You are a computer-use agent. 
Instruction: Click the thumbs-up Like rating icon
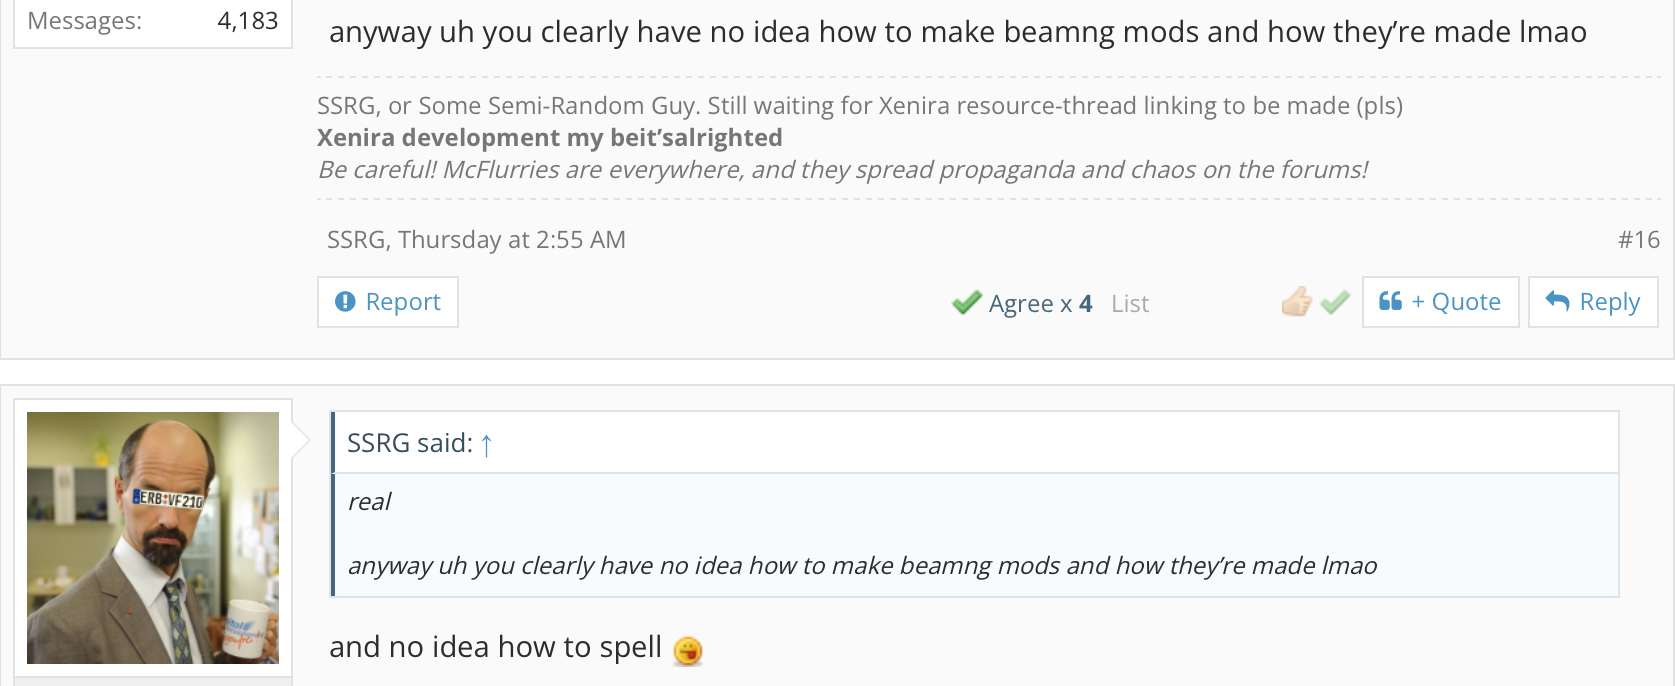[1296, 301]
